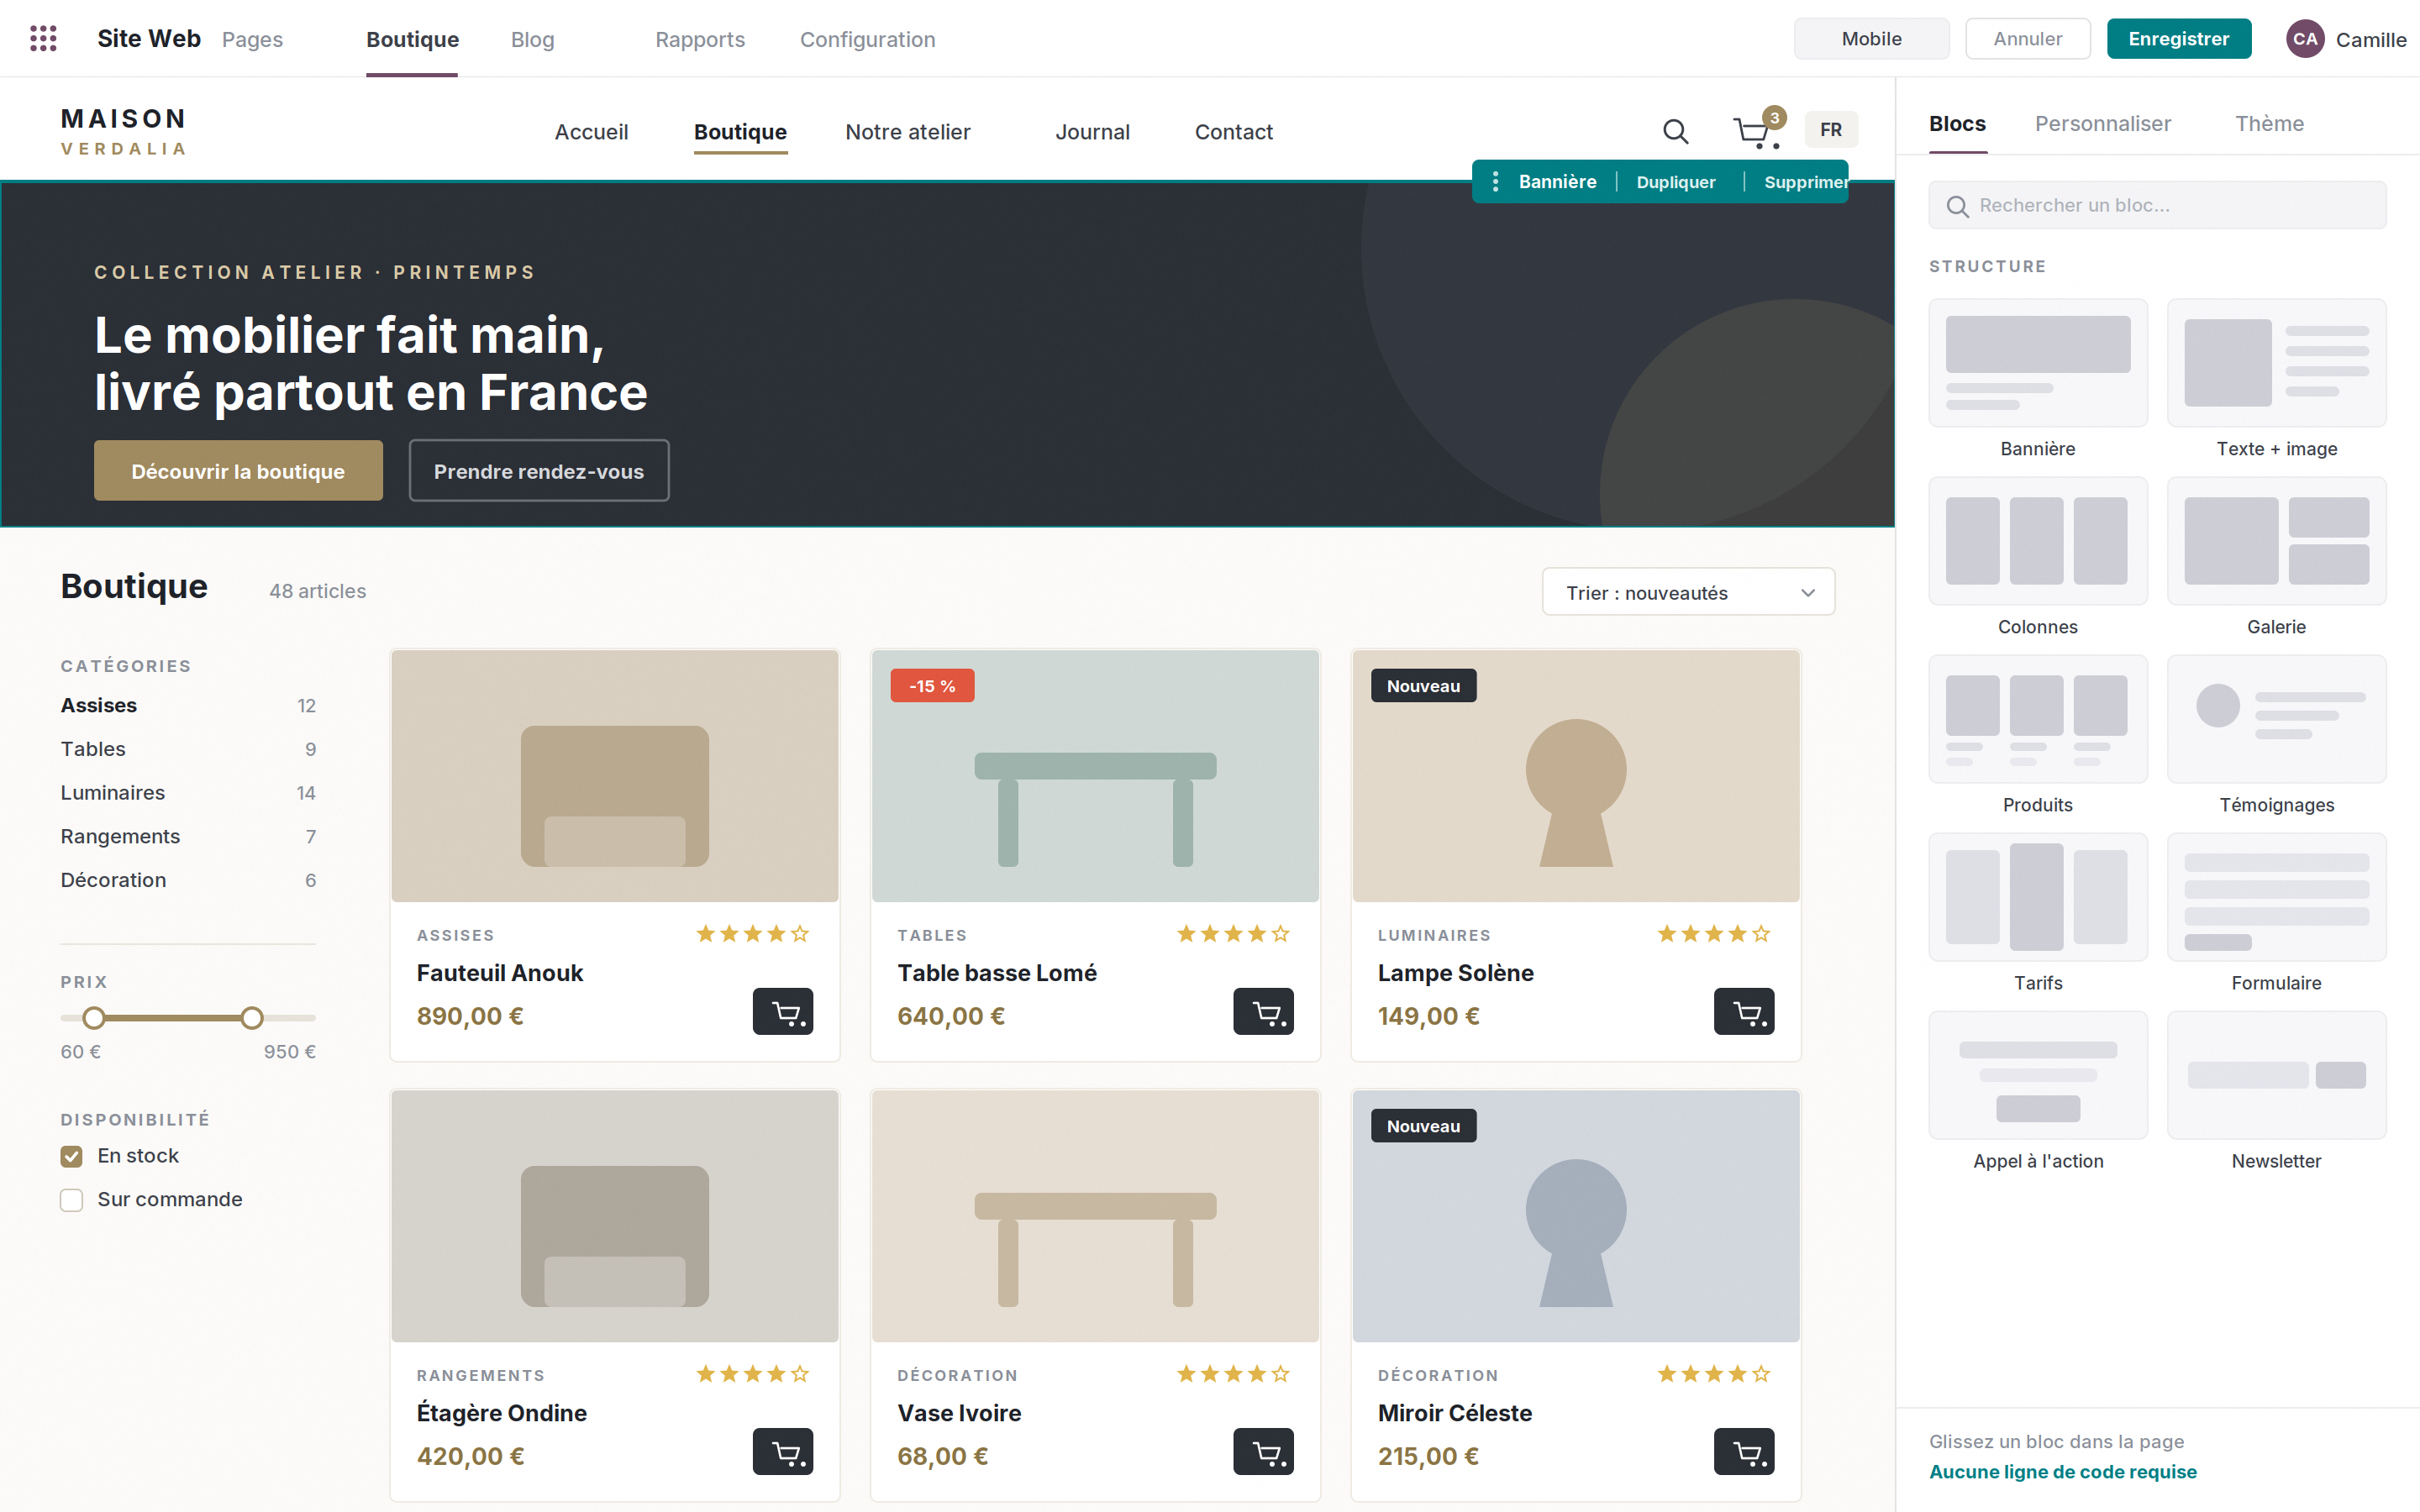Add Table basse Lomé to cart

pyautogui.click(x=1263, y=1011)
